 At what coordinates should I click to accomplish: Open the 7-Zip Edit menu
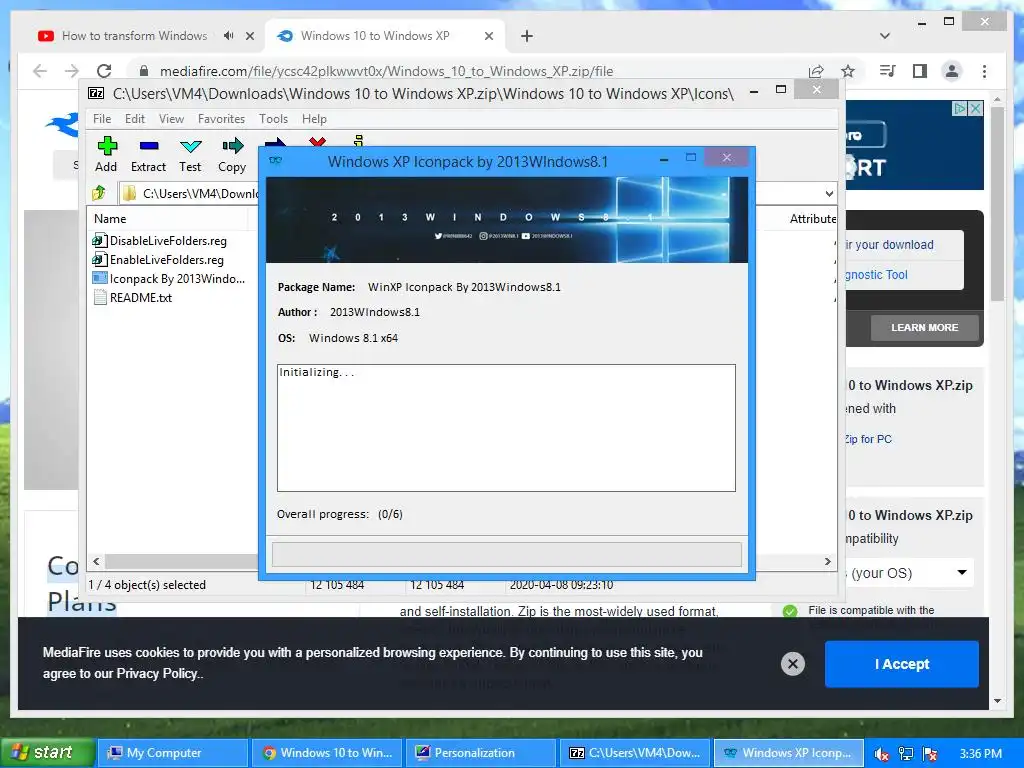(x=135, y=119)
